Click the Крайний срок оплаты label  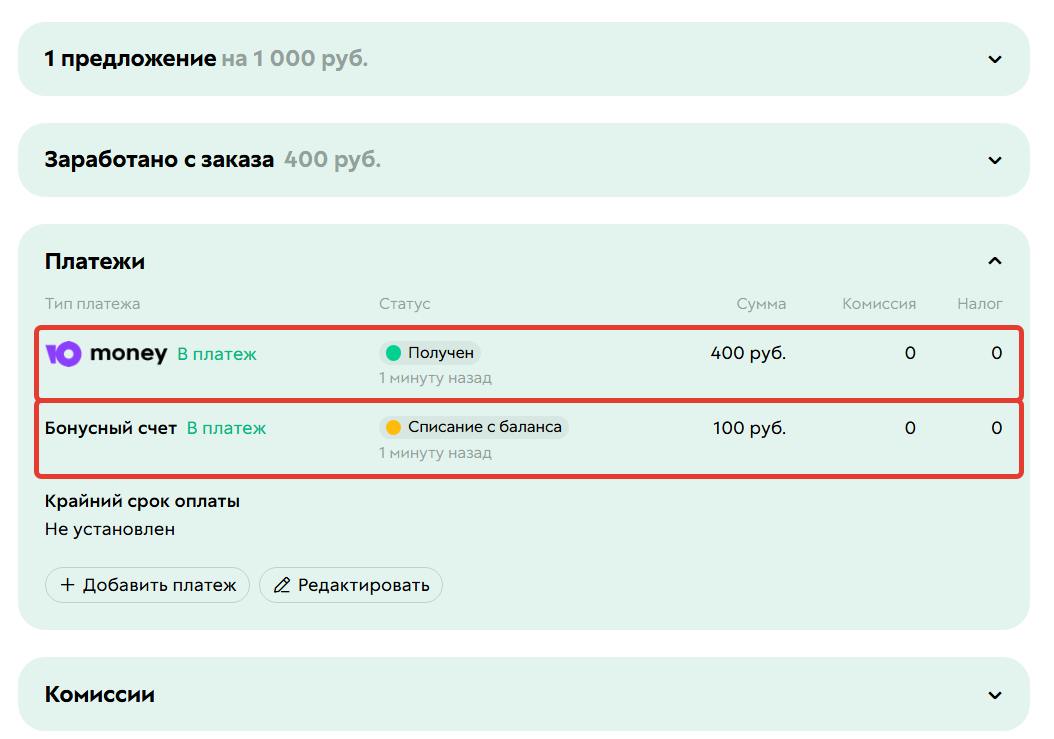coord(143,502)
